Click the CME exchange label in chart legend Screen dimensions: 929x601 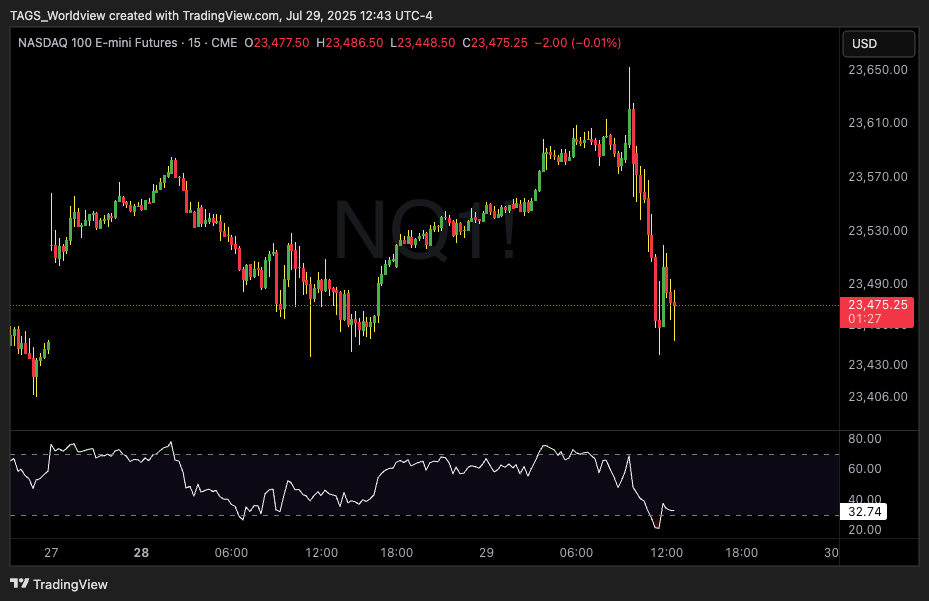pyautogui.click(x=225, y=43)
